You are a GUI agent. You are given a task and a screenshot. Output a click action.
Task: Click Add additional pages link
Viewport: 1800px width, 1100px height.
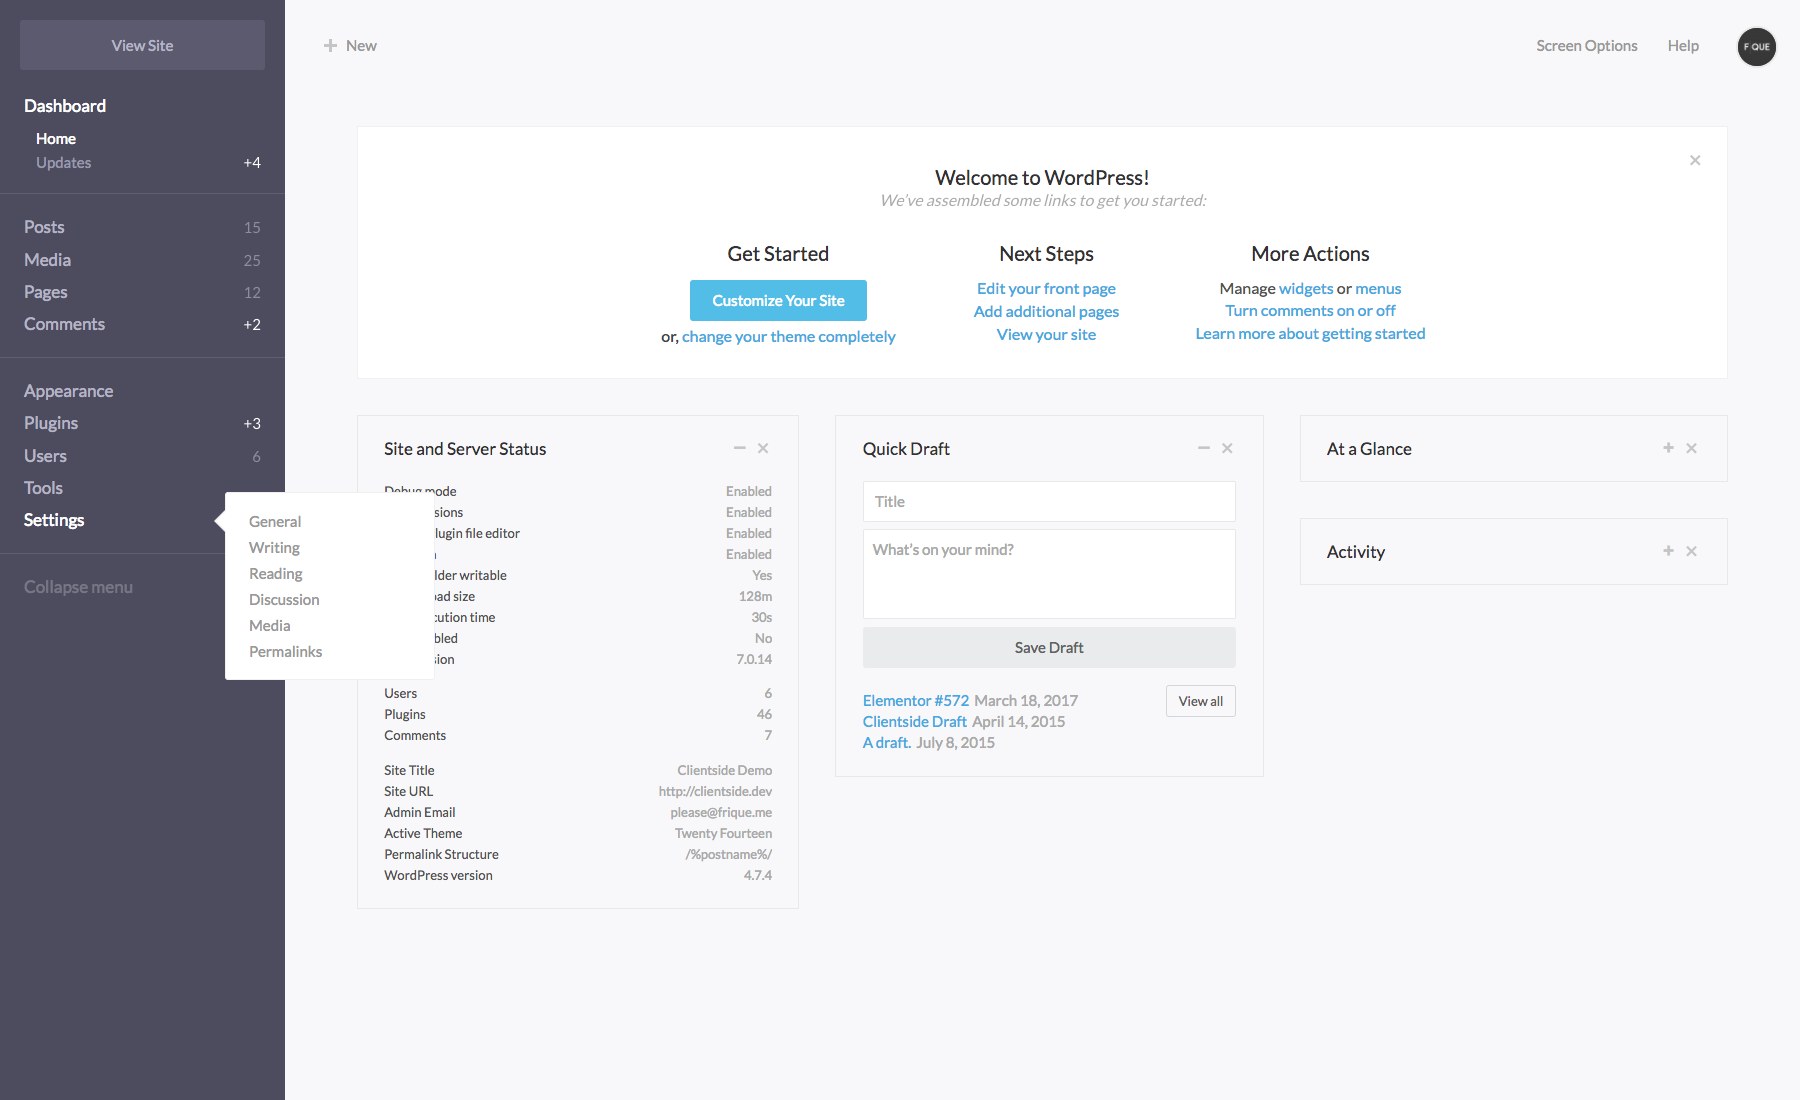1046,312
